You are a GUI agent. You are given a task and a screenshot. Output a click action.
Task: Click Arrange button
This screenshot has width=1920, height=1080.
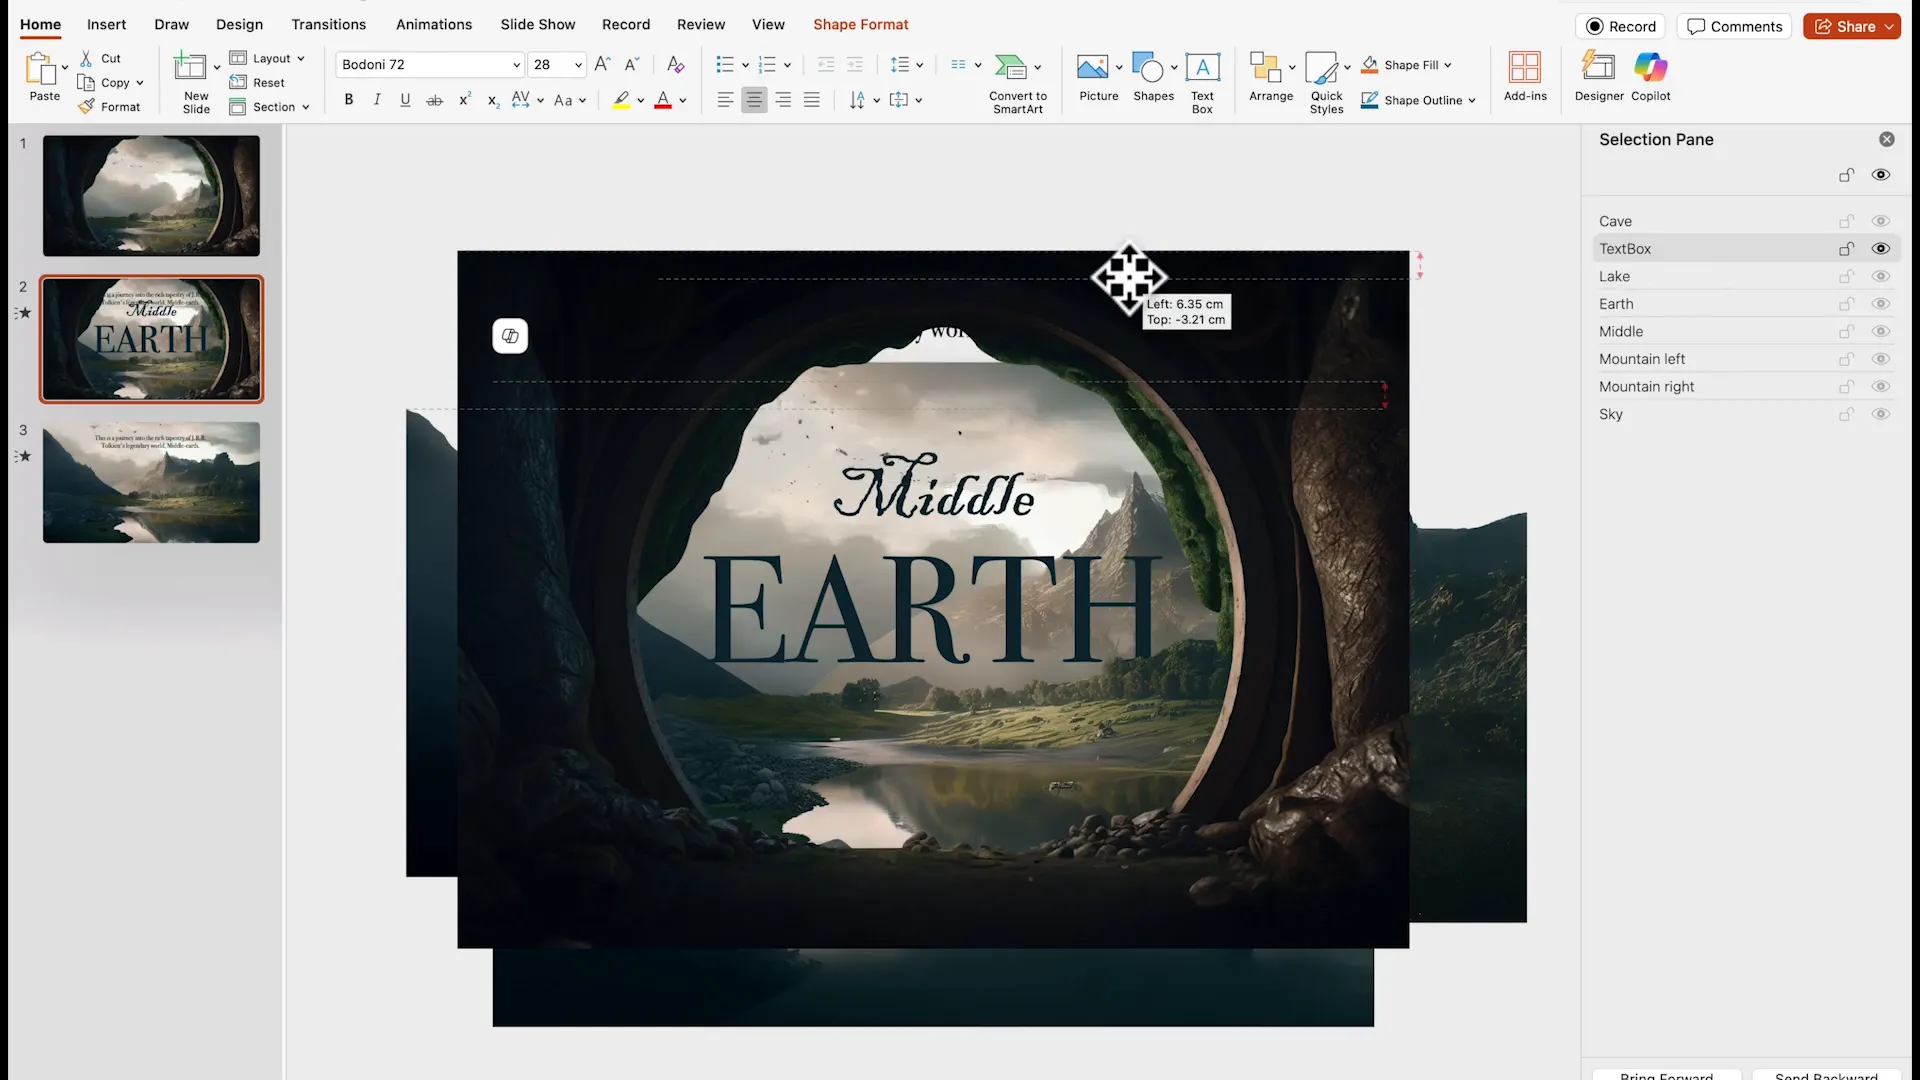[x=1270, y=77]
